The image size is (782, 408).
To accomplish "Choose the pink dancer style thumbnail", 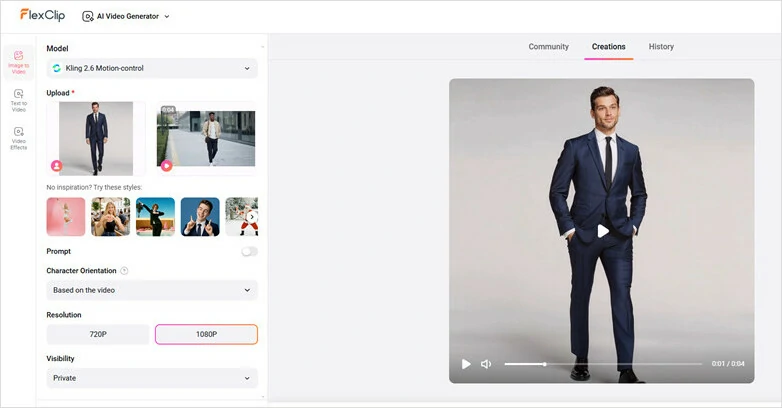I will [66, 216].
